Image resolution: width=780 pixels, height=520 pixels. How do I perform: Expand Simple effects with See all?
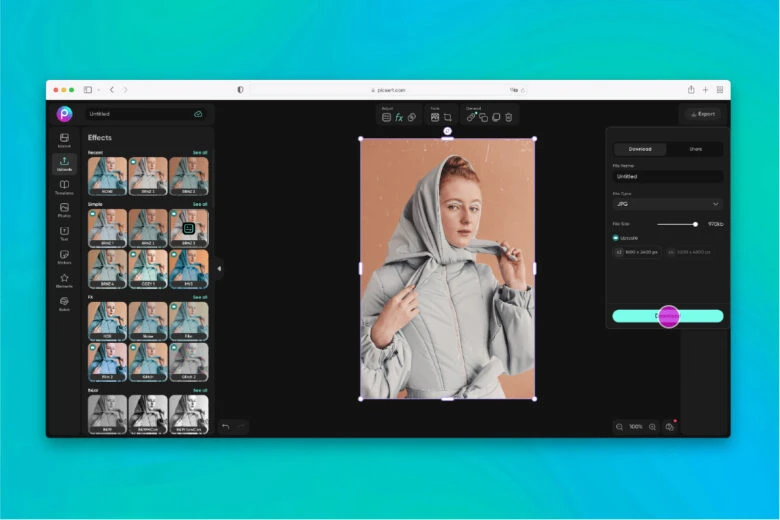[200, 204]
